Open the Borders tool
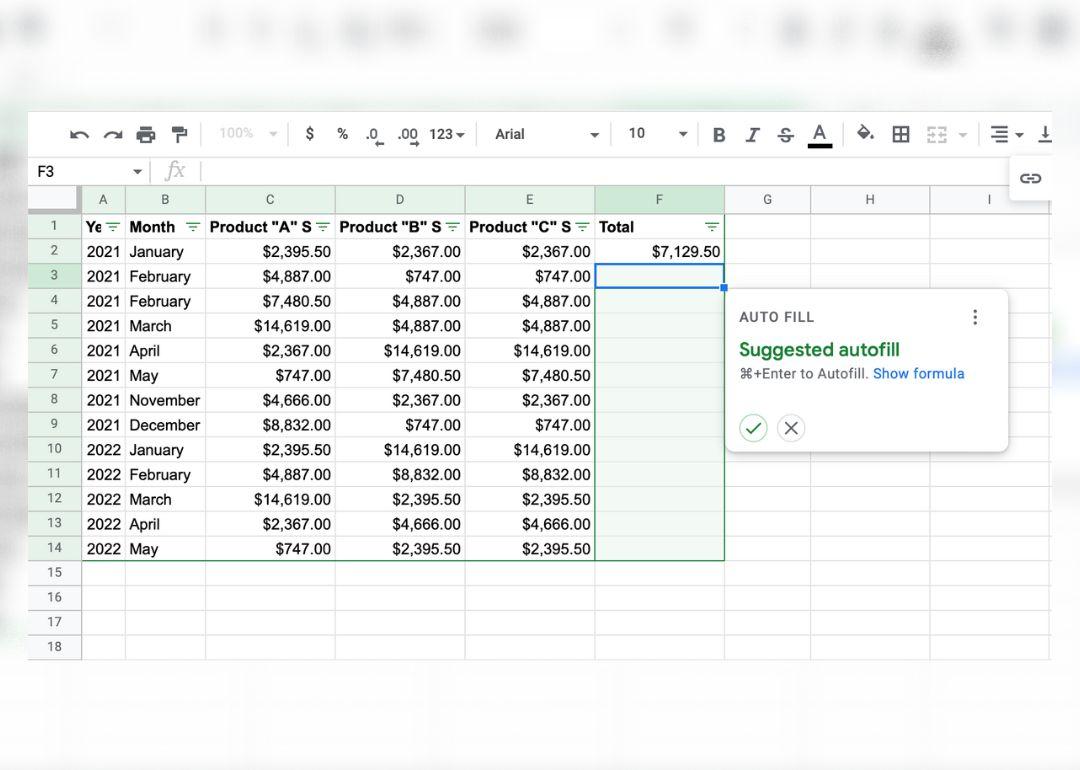 901,134
